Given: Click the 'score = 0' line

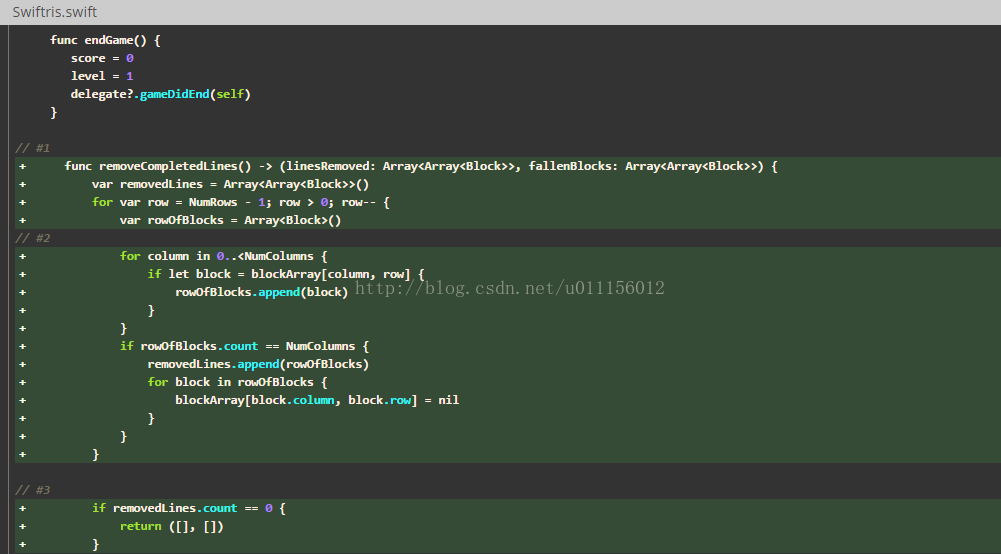Looking at the screenshot, I should (102, 58).
